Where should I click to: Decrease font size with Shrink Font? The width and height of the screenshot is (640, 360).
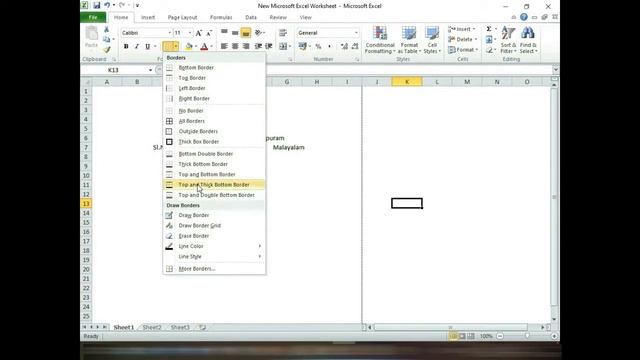coord(209,33)
